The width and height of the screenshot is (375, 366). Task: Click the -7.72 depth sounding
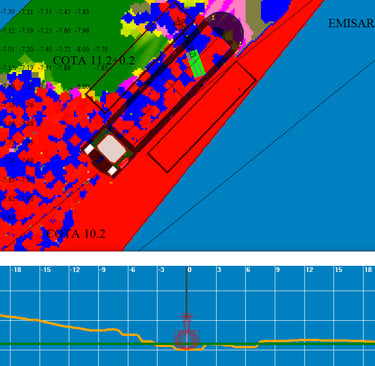[x=64, y=49]
